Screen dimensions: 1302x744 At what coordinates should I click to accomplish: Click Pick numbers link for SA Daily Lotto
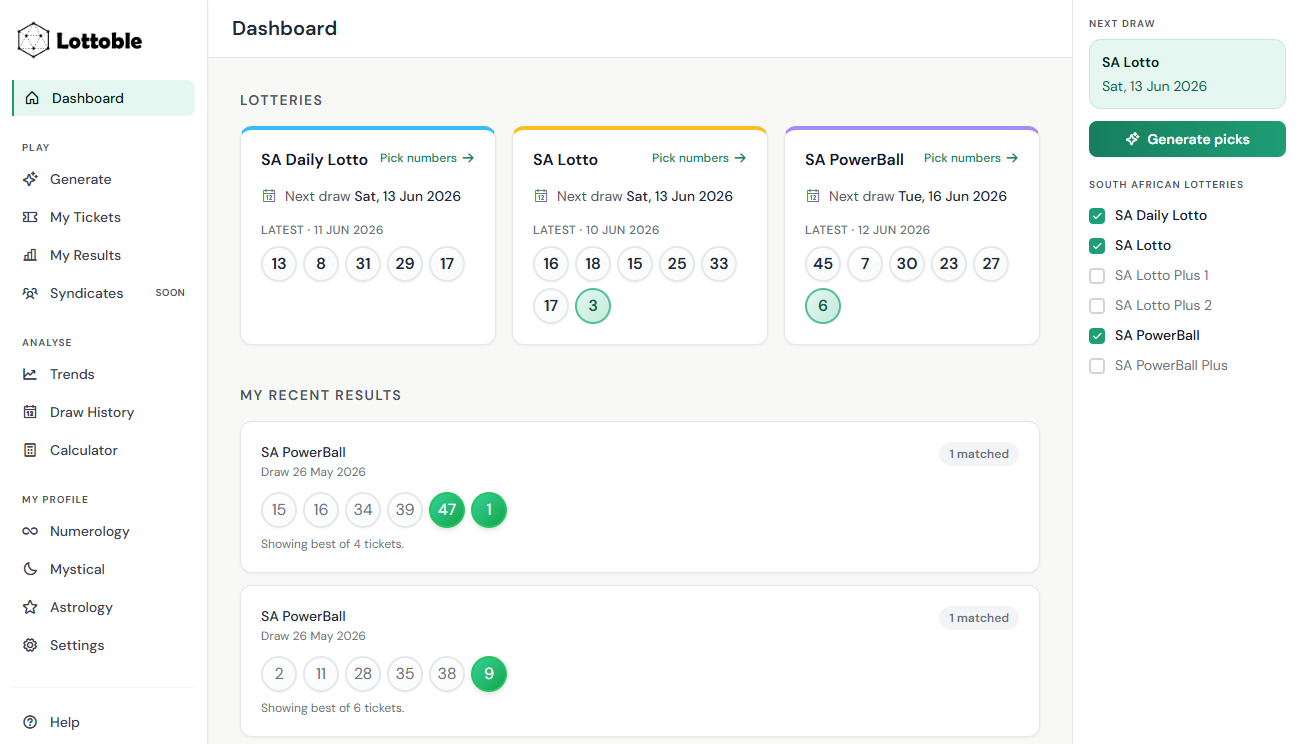pyautogui.click(x=427, y=158)
